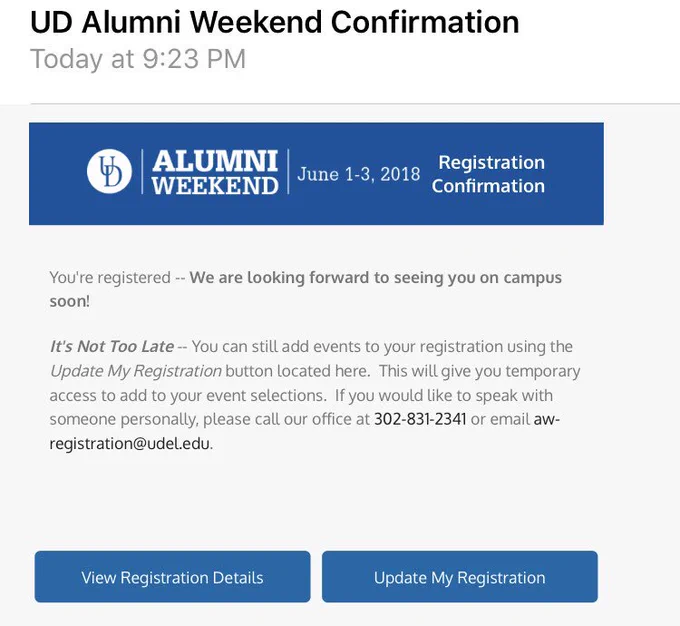Click the Update My Registration button

(460, 577)
